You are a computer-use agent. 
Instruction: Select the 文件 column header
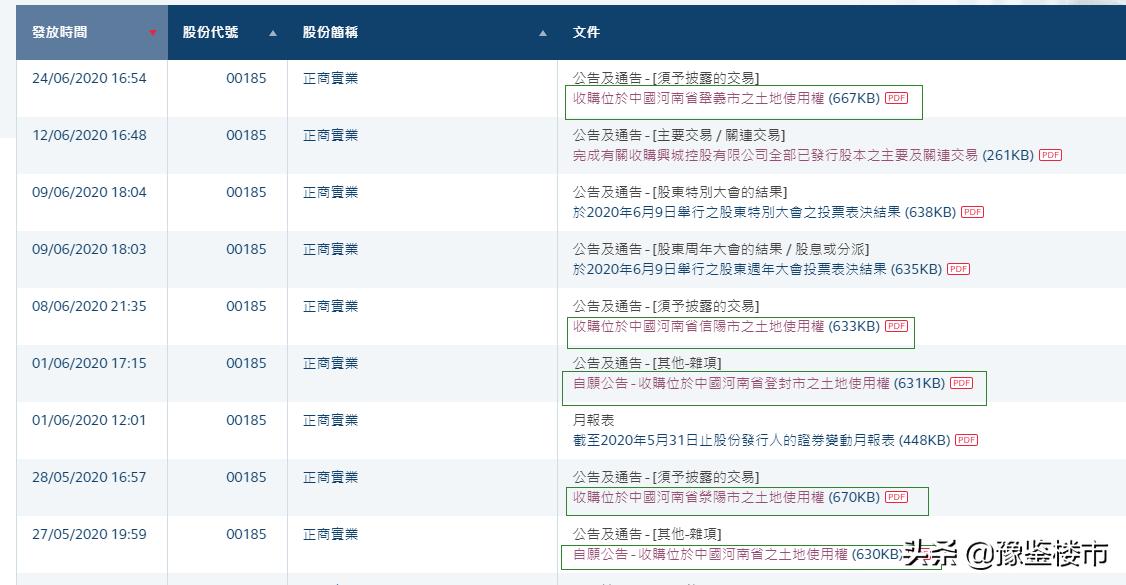pos(583,31)
